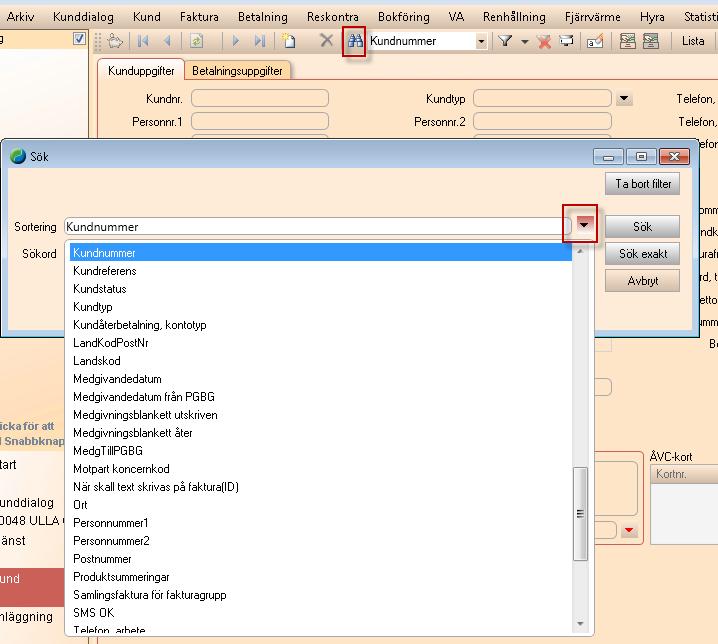Select Postnummer option

[x=321, y=559]
